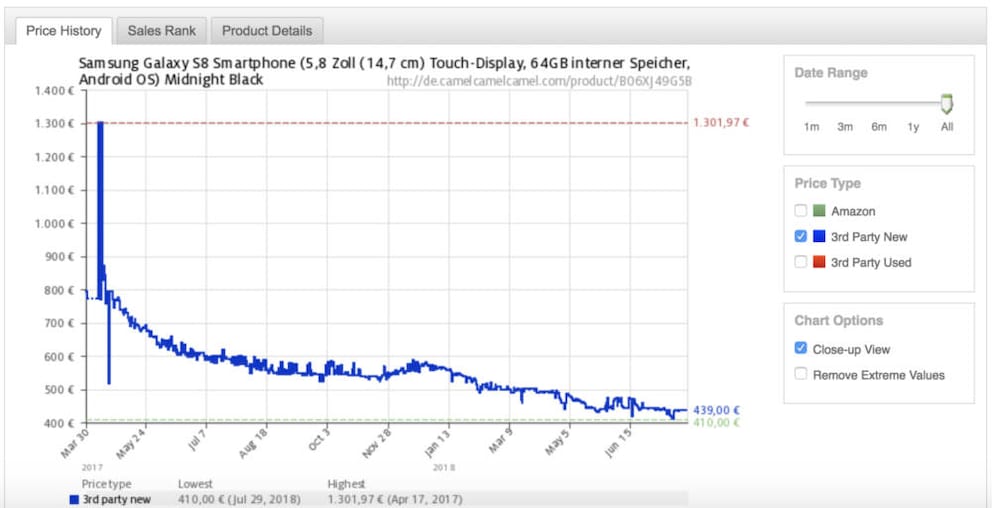Open the Product Details tab
This screenshot has width=992, height=508.
point(267,31)
